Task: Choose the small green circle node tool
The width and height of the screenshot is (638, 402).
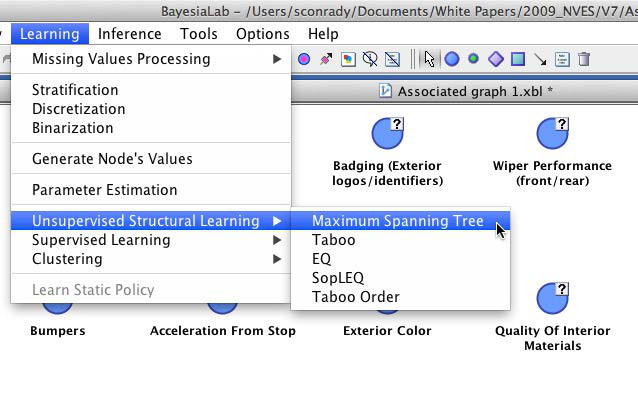Action: coord(473,59)
